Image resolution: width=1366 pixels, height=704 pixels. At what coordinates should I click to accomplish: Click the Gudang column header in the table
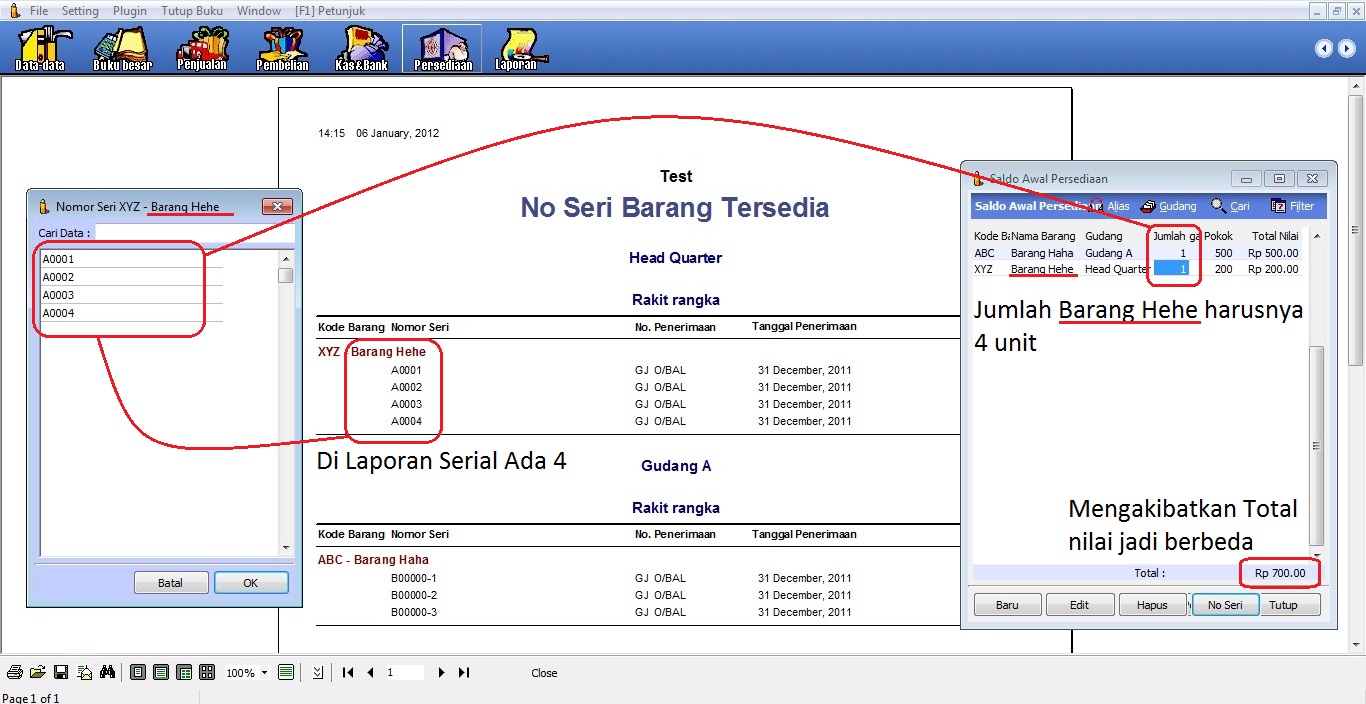click(1104, 236)
